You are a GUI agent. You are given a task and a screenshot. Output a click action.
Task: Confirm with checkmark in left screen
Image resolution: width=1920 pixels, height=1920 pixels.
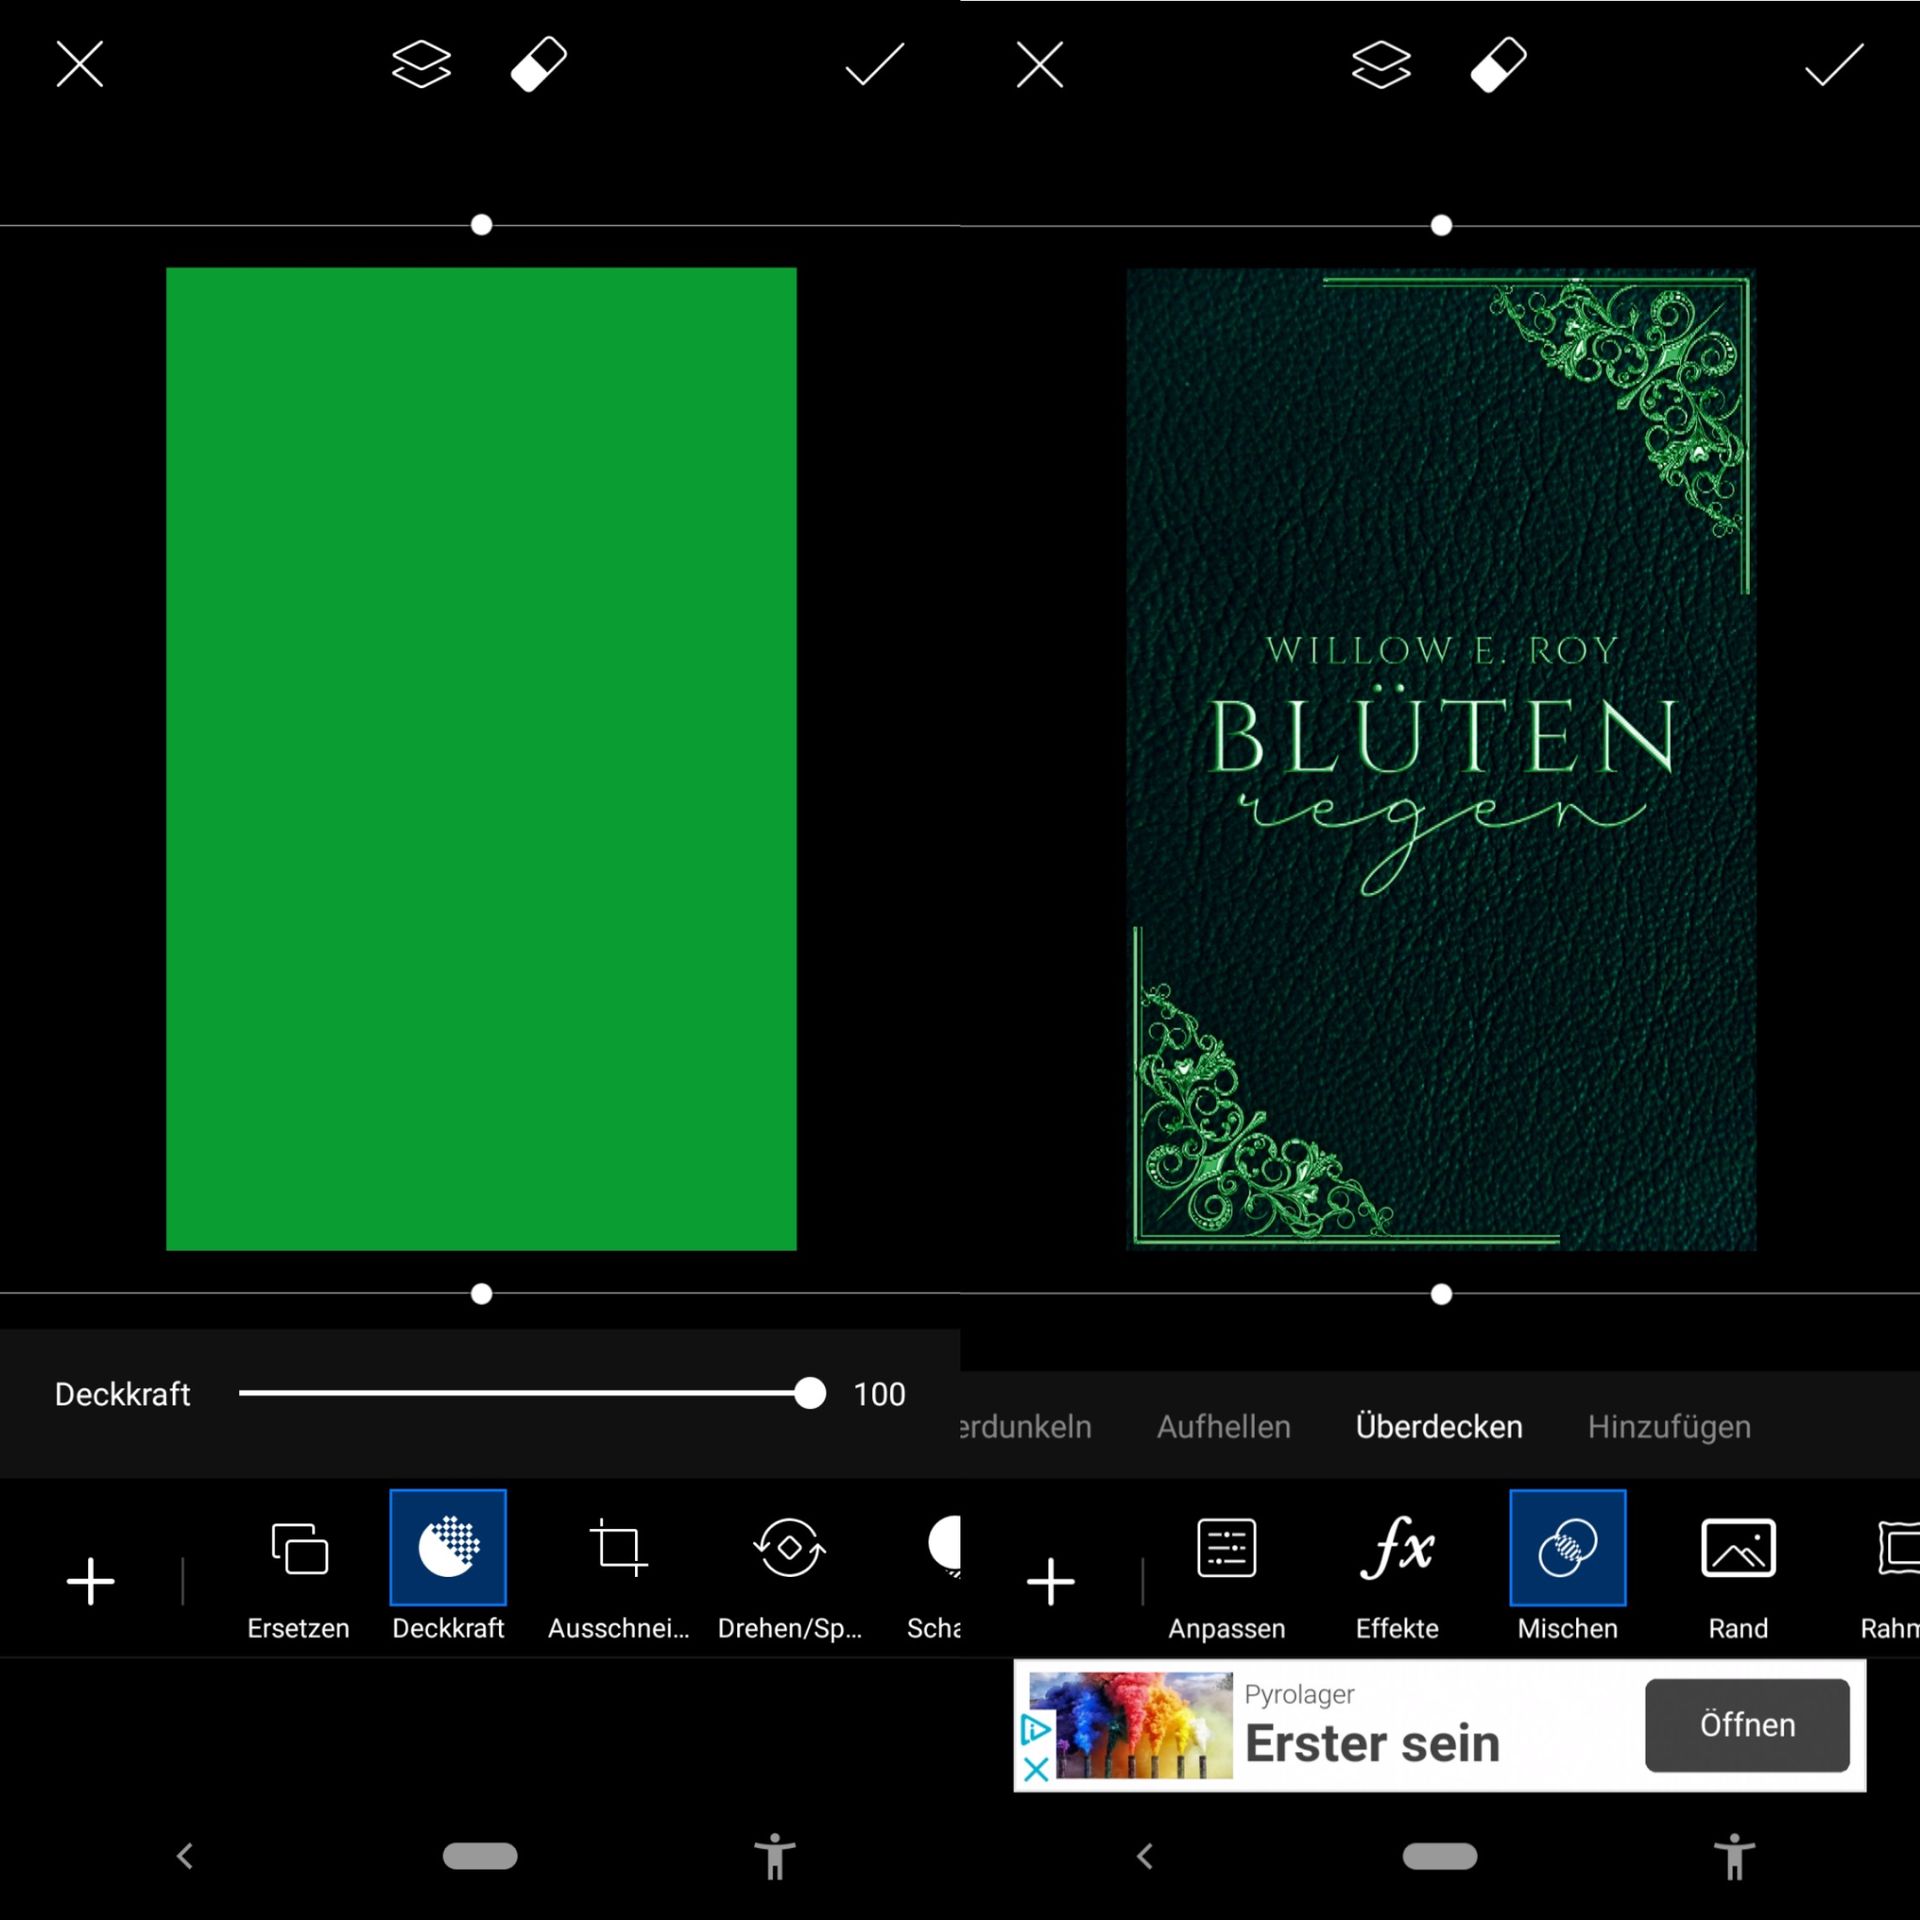(874, 65)
